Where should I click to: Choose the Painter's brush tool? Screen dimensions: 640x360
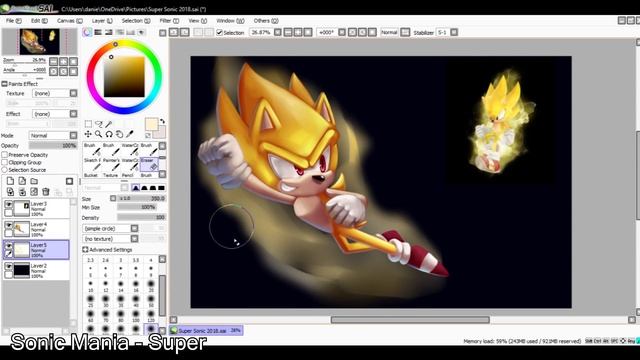[111, 164]
